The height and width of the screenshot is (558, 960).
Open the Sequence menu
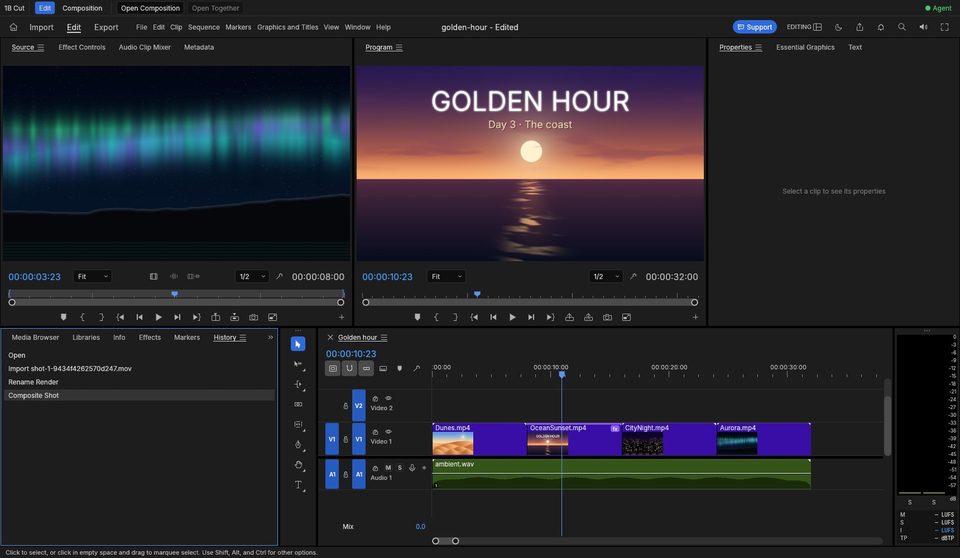(204, 27)
